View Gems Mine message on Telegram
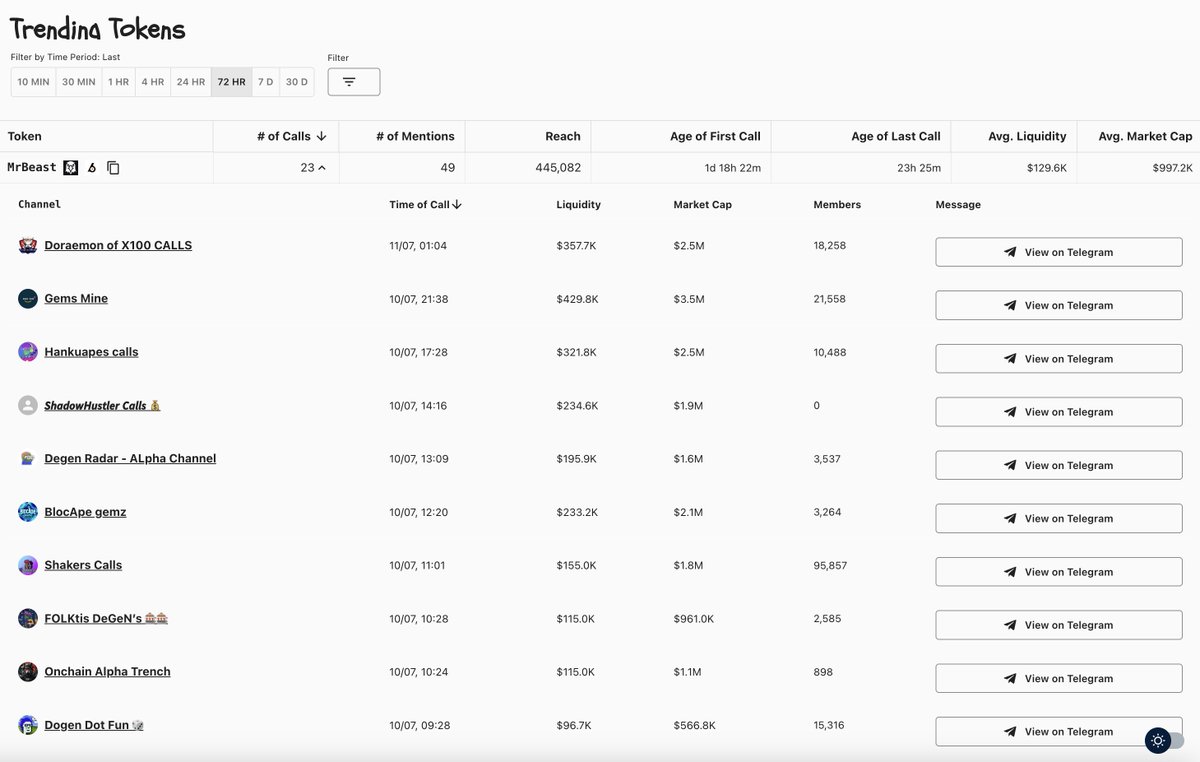Viewport: 1200px width, 762px height. [1059, 305]
